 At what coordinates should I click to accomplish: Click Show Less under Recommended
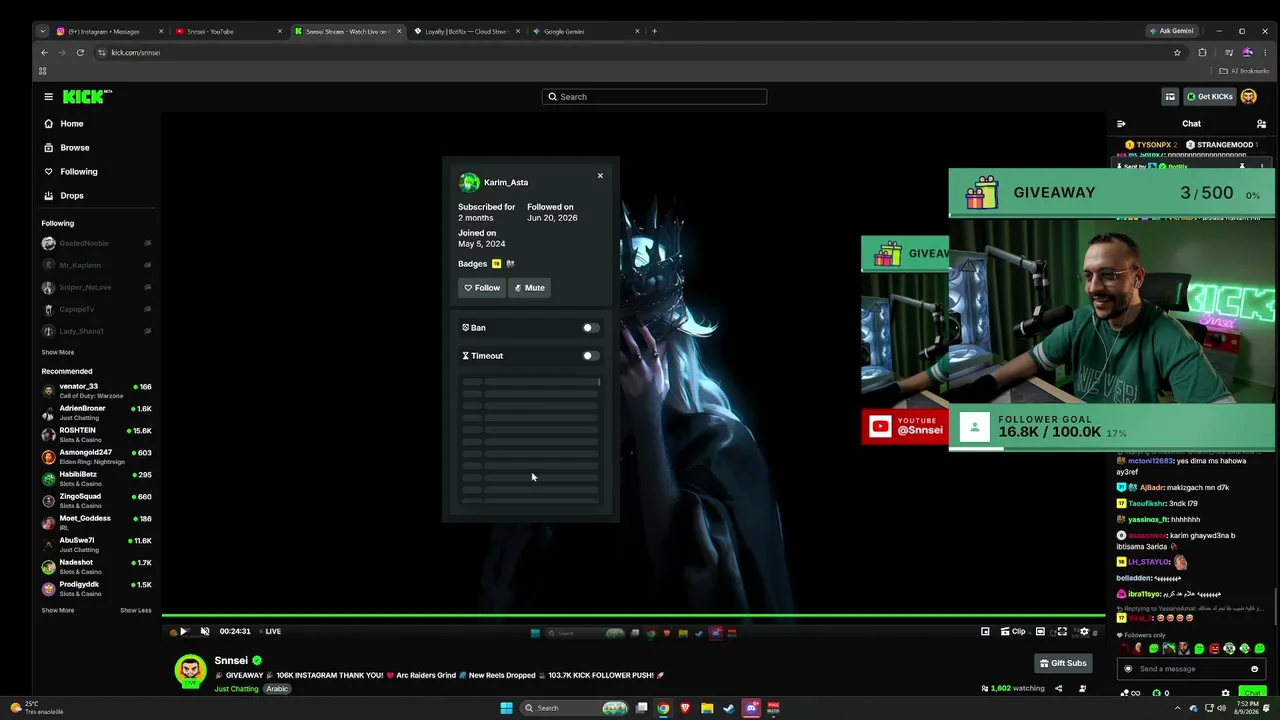tap(136, 610)
